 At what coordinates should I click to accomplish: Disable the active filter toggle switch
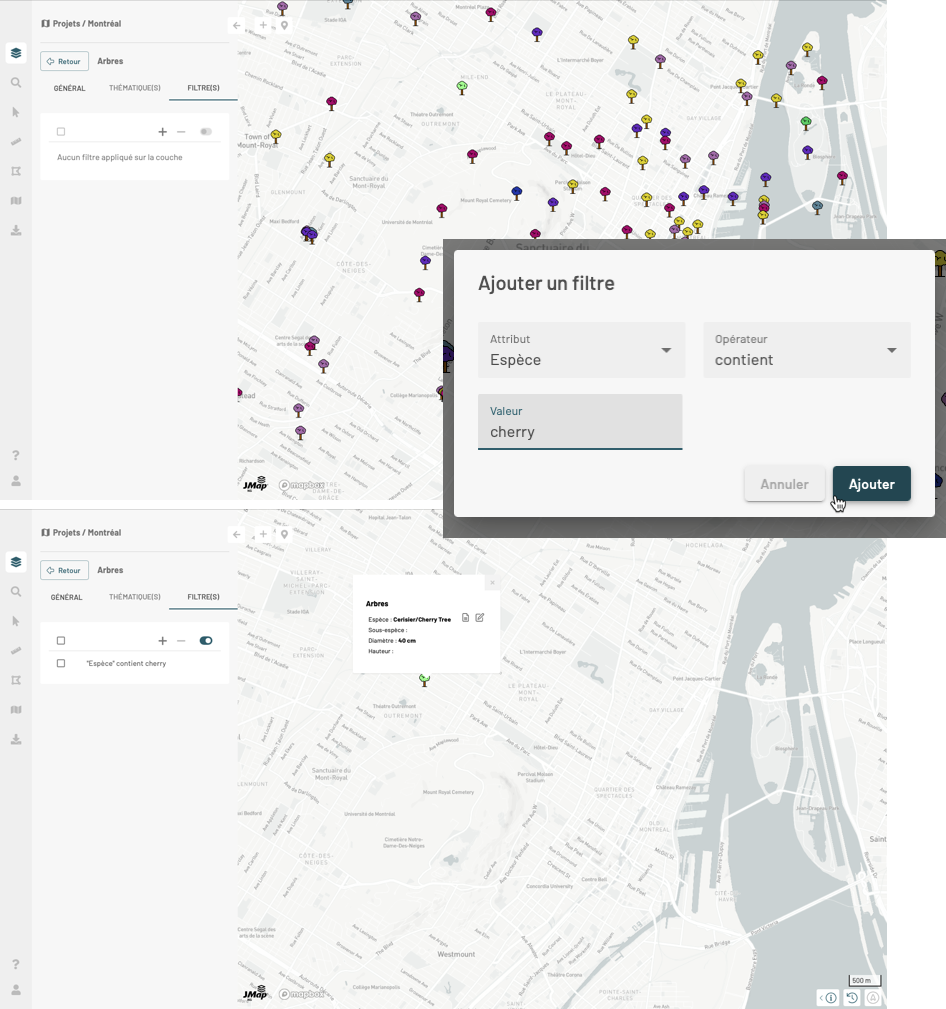(206, 641)
